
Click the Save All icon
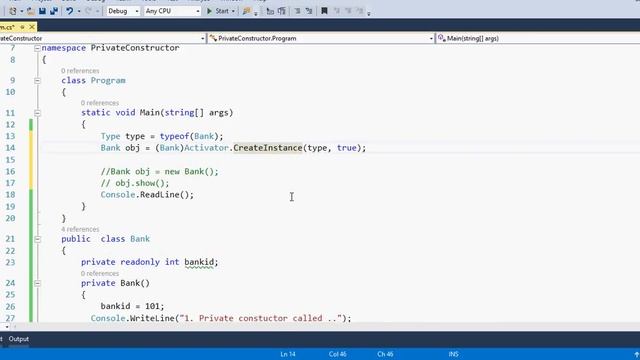pyautogui.click(x=53, y=11)
